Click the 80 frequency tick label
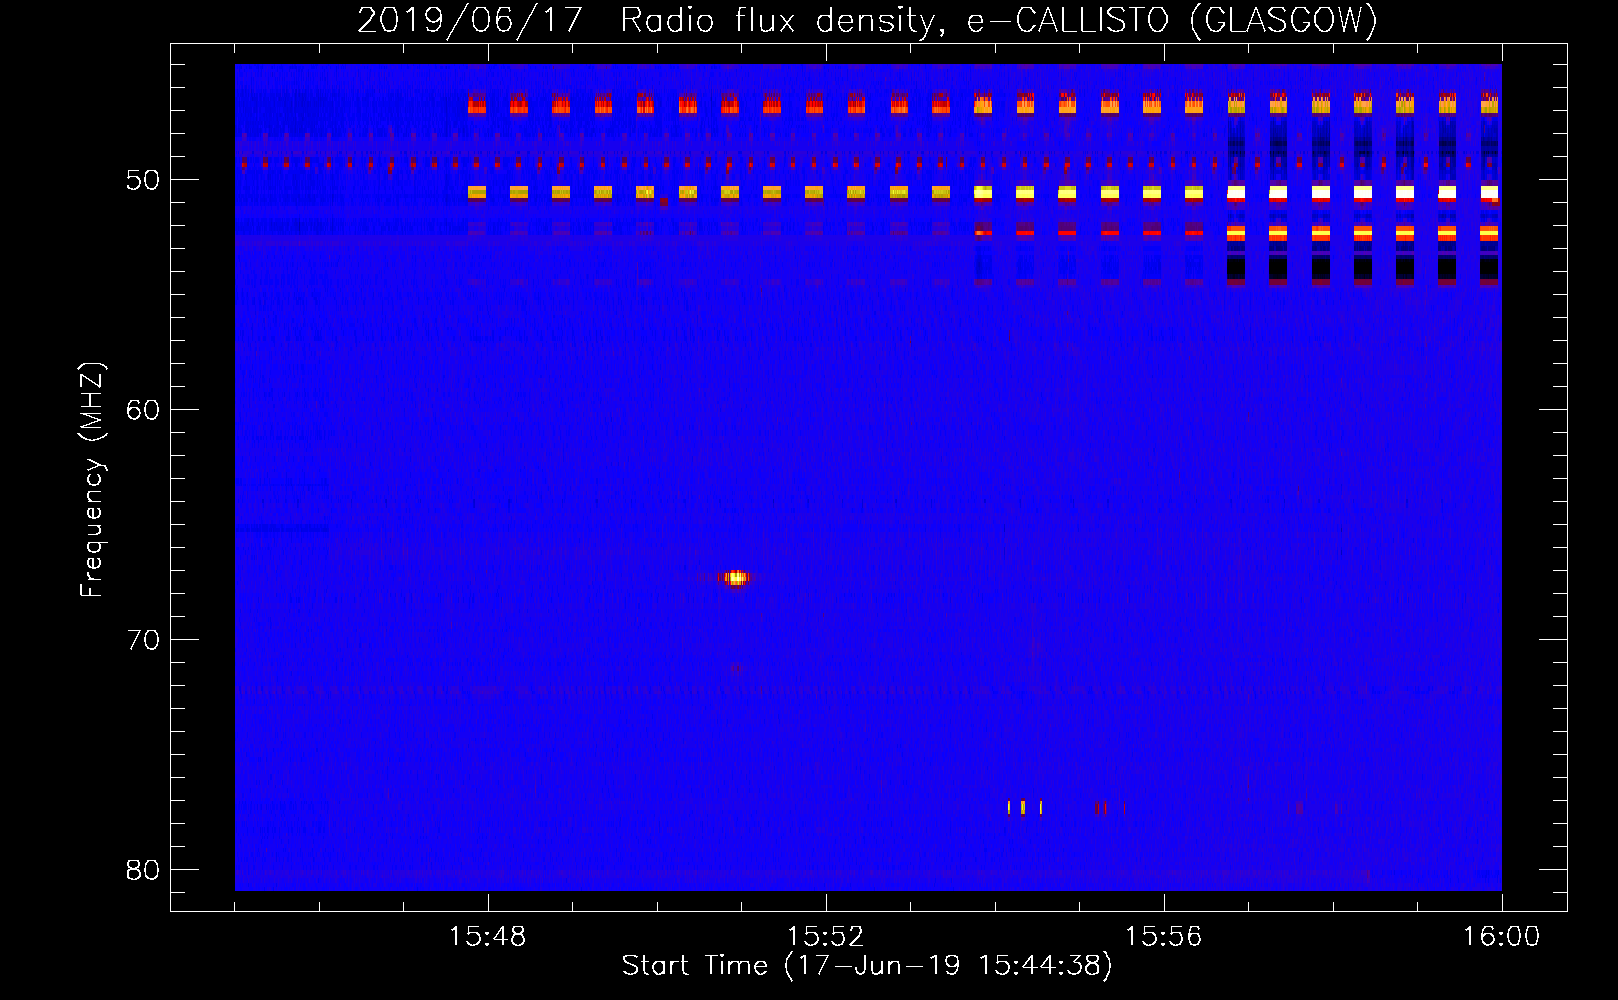 click(x=143, y=870)
